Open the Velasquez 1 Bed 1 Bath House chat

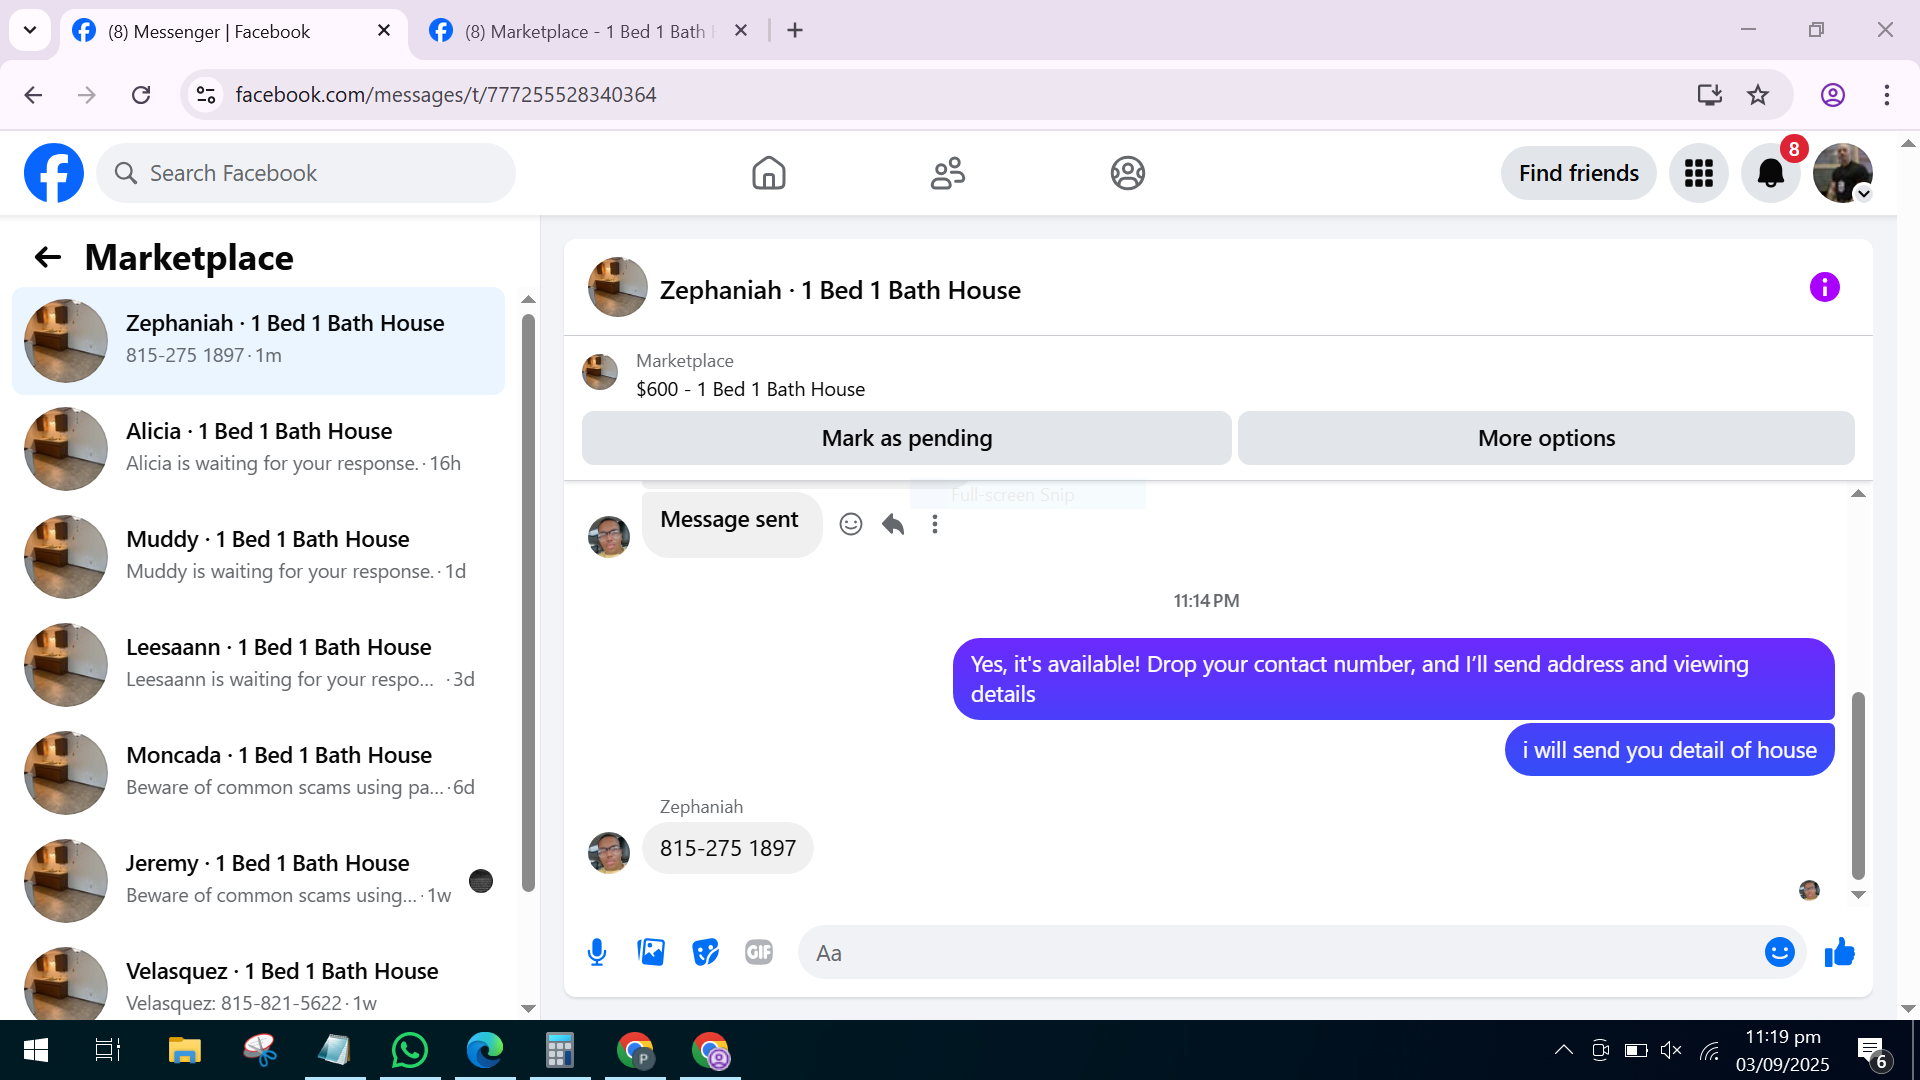pos(258,980)
